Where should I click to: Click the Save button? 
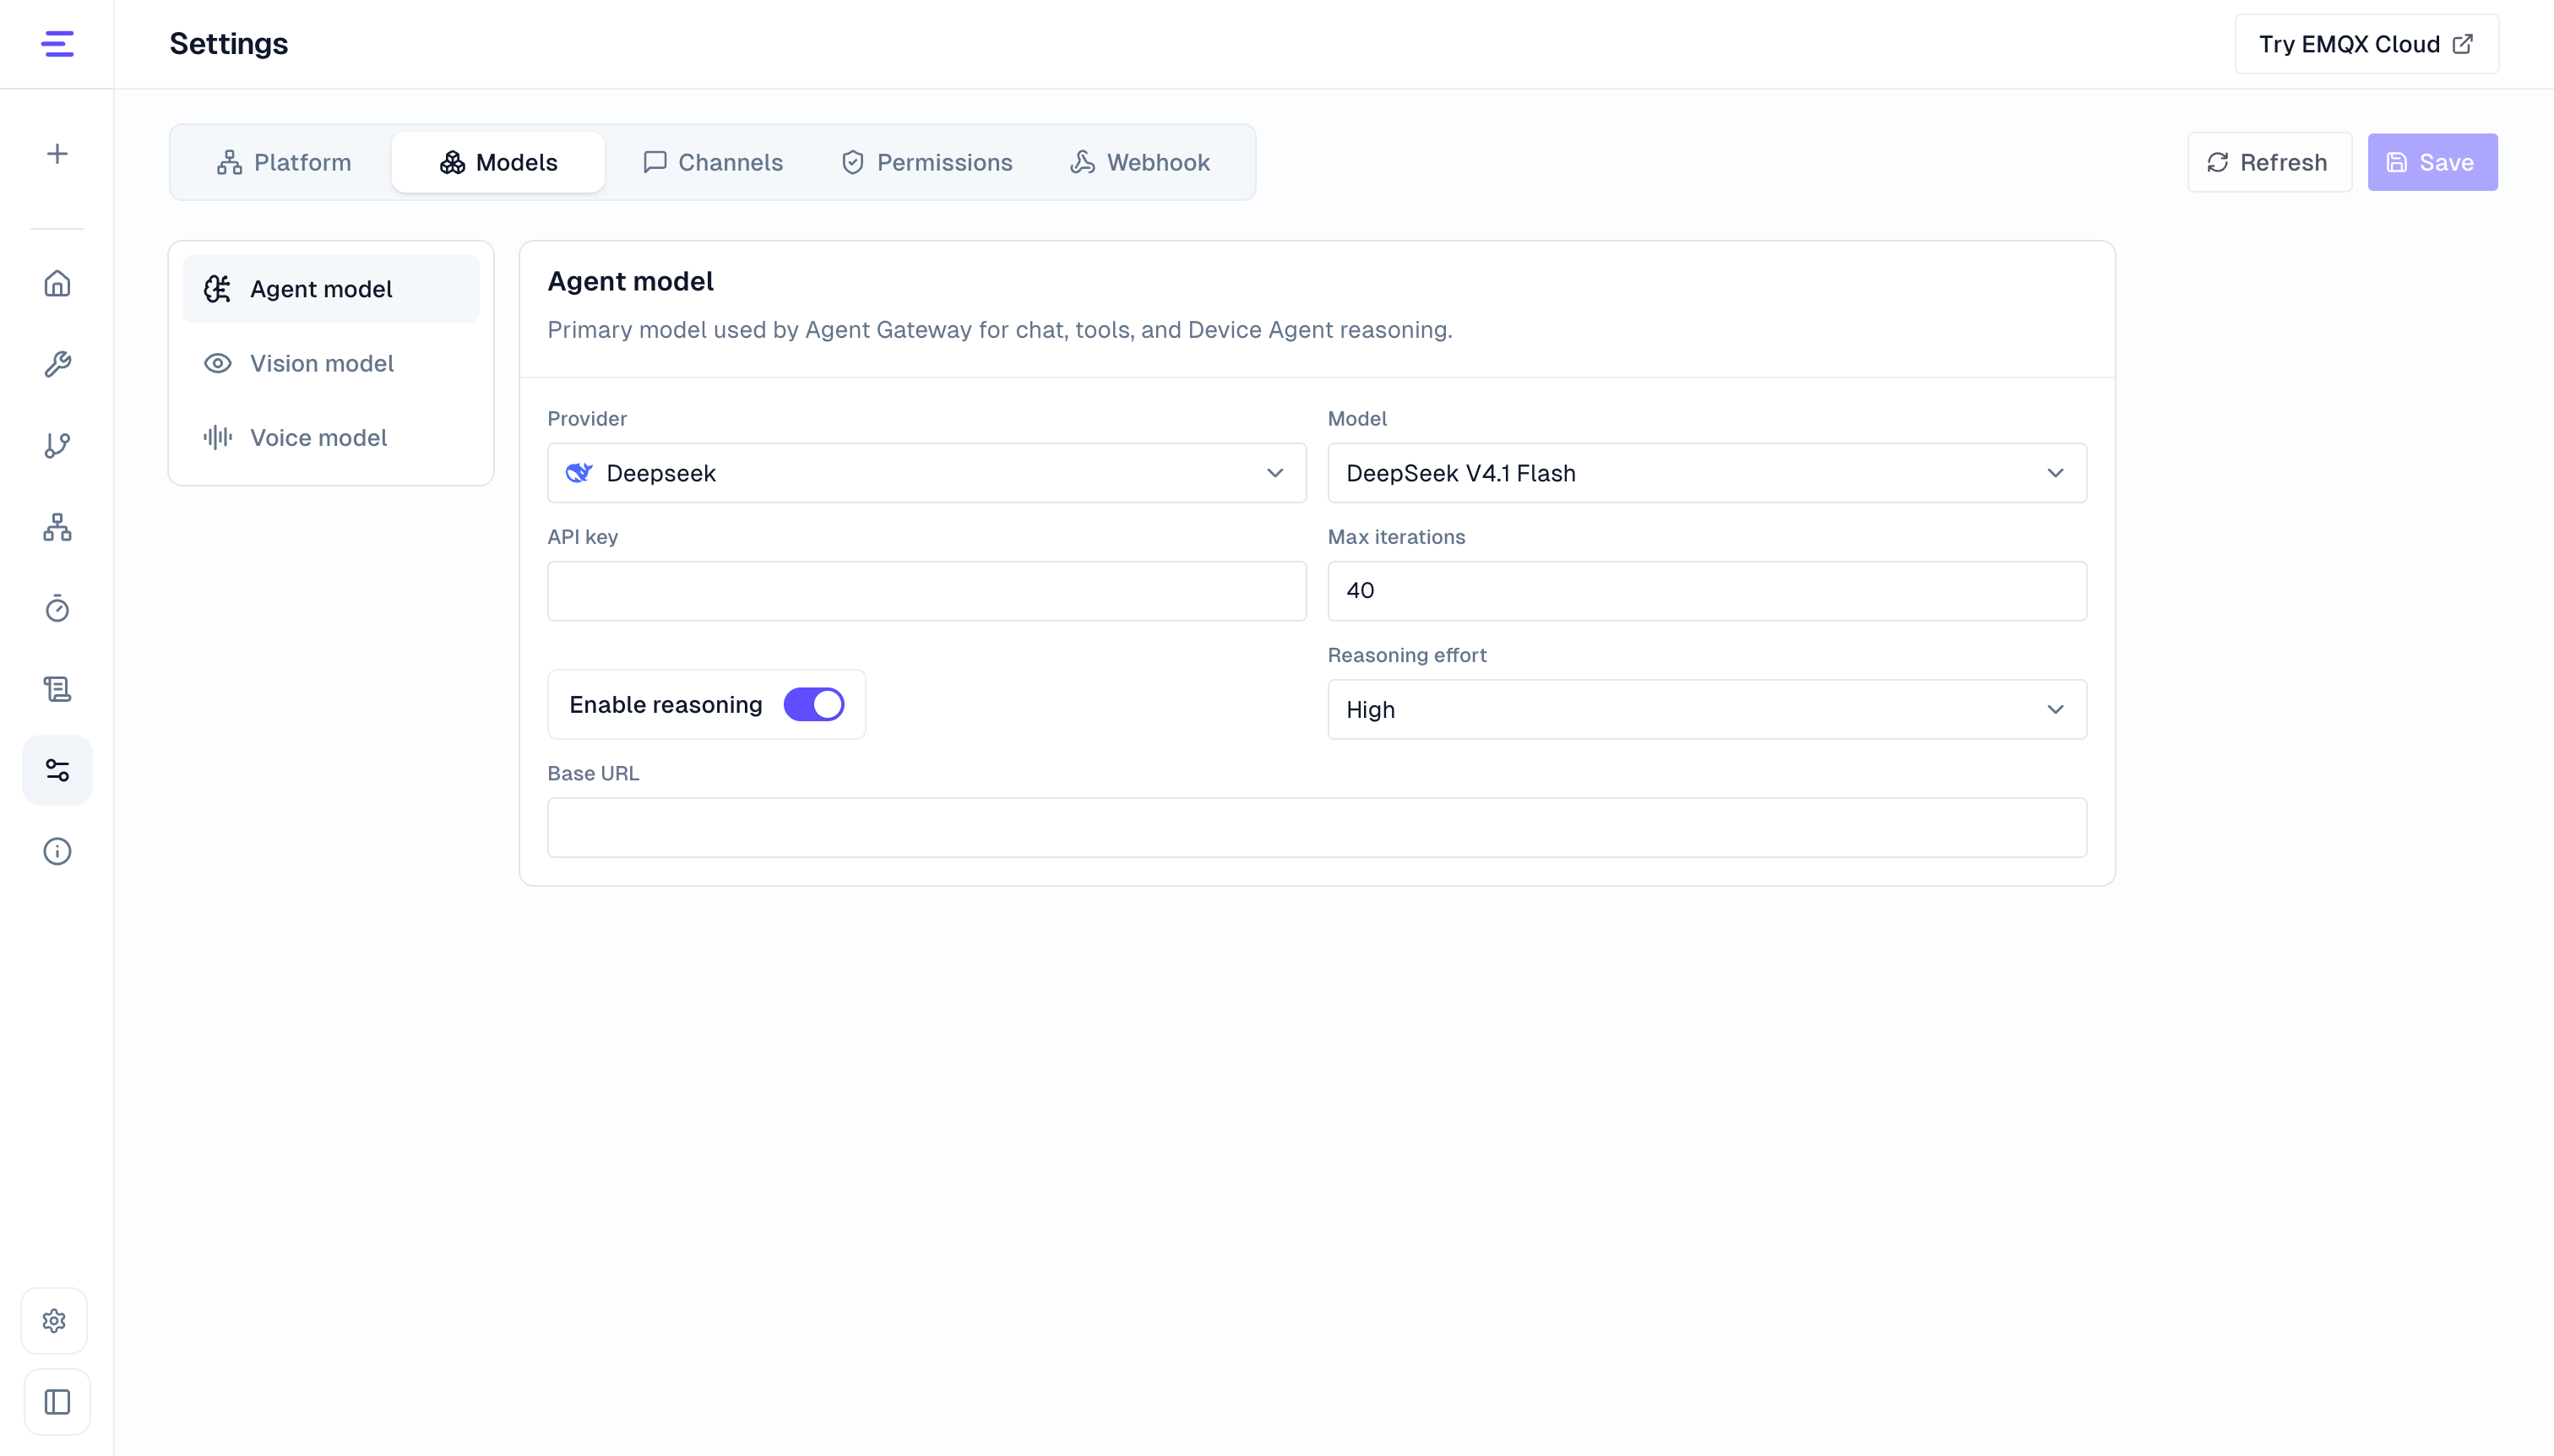(x=2432, y=162)
